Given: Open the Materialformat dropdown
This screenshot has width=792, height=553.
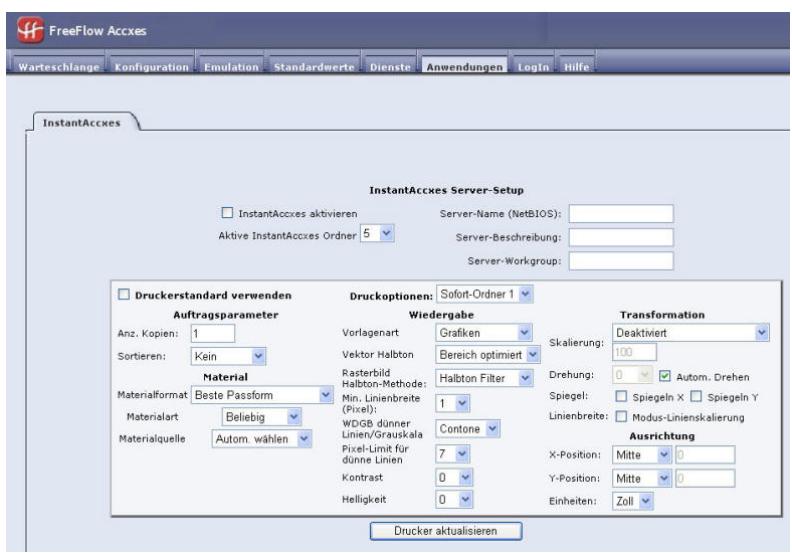Looking at the screenshot, I should tap(262, 395).
